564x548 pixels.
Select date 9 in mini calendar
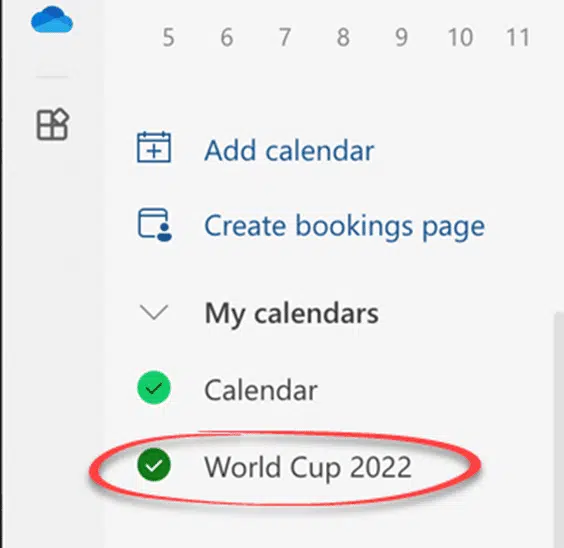point(402,37)
